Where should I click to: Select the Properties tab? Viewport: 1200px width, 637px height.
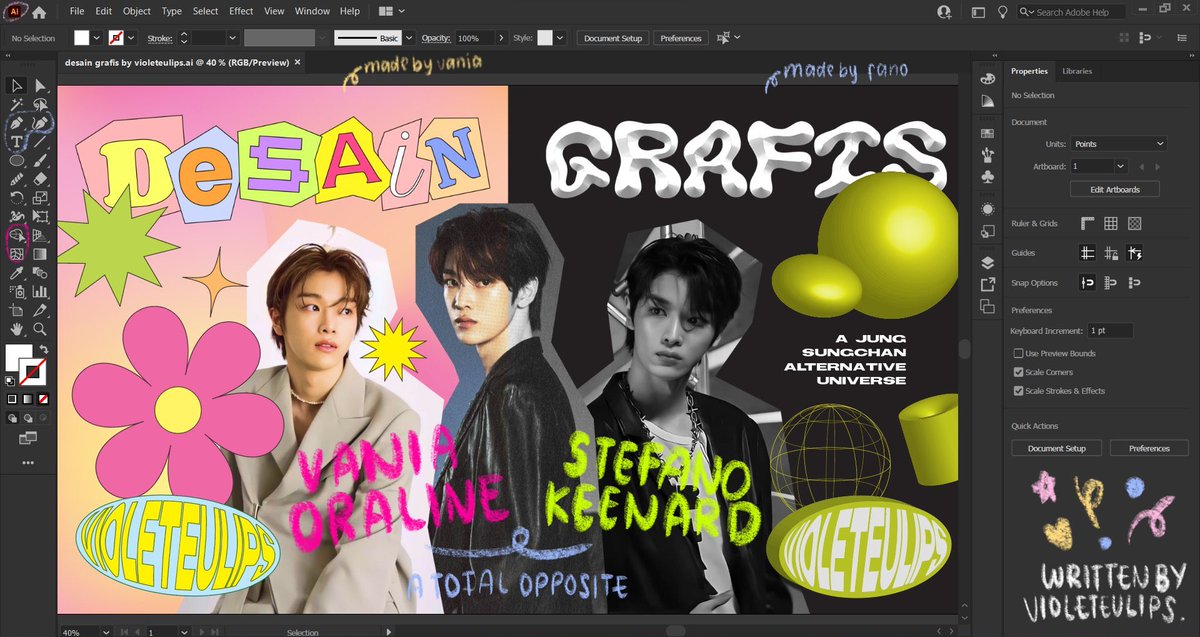[1029, 71]
